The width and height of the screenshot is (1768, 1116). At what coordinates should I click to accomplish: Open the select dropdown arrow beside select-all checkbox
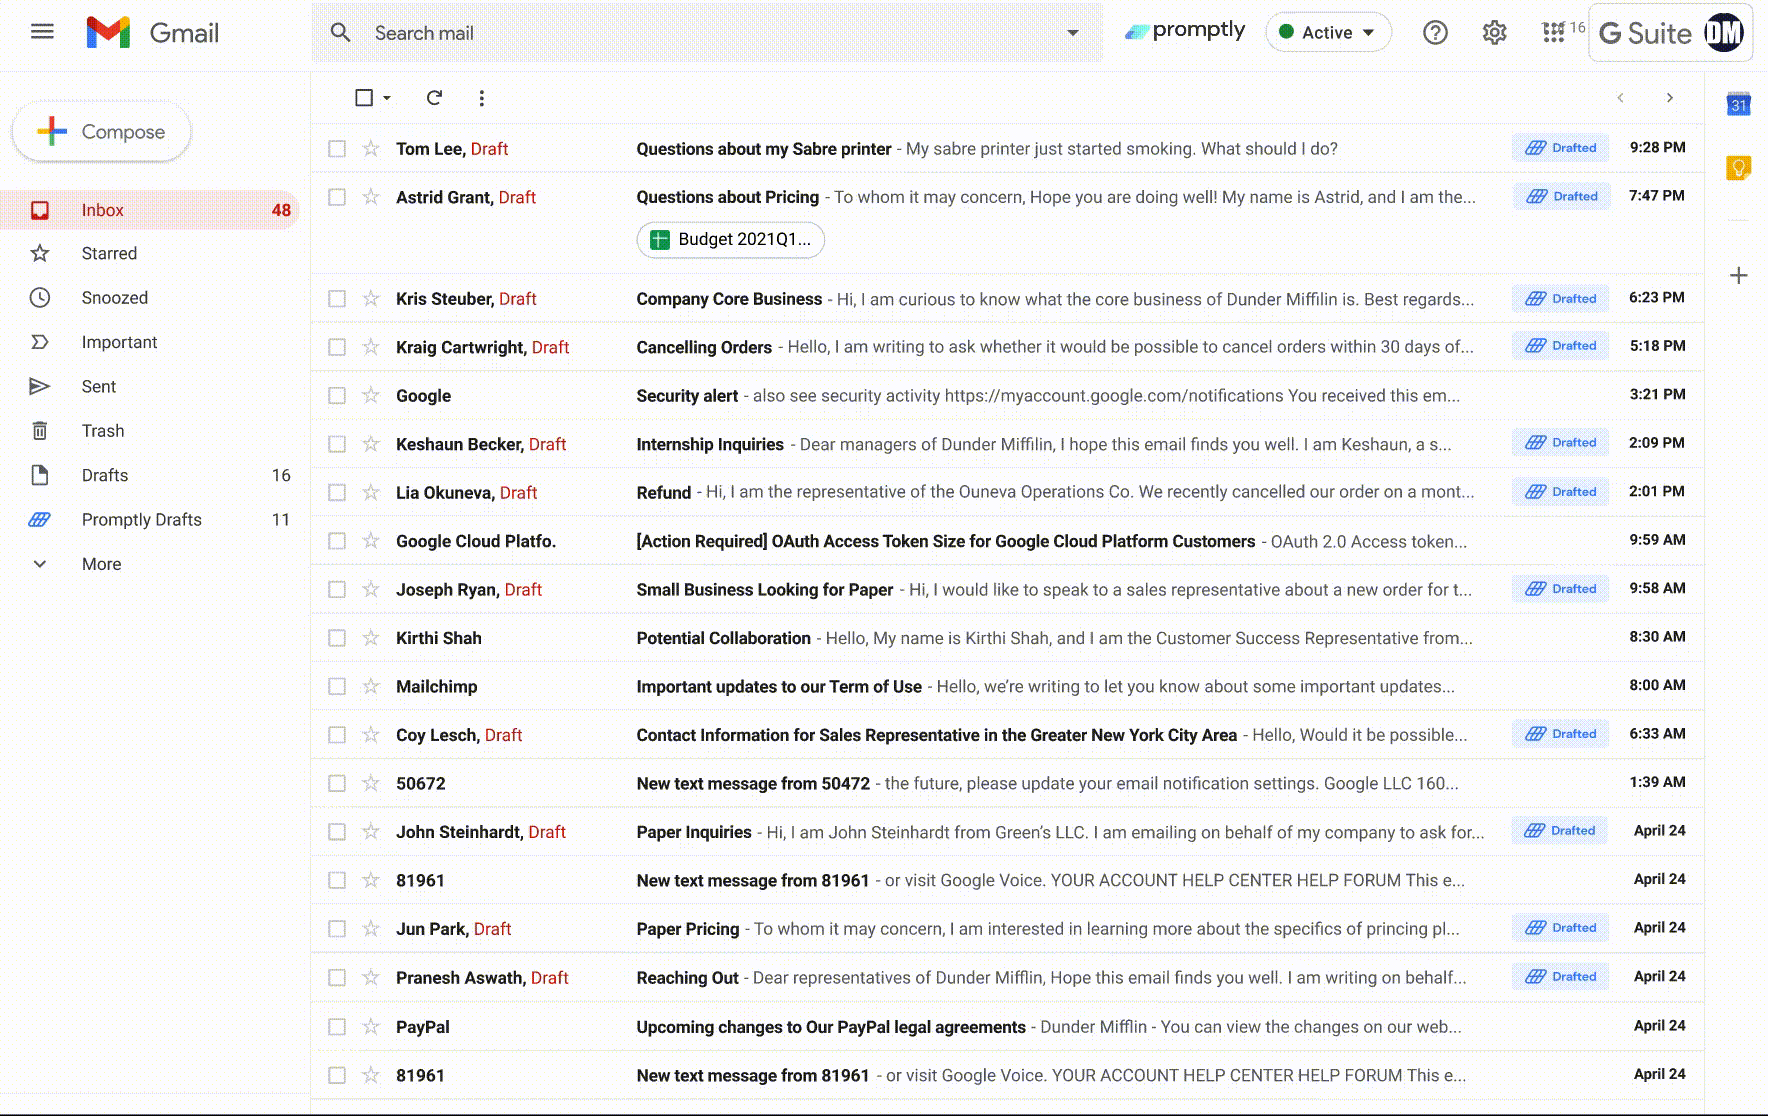387,98
